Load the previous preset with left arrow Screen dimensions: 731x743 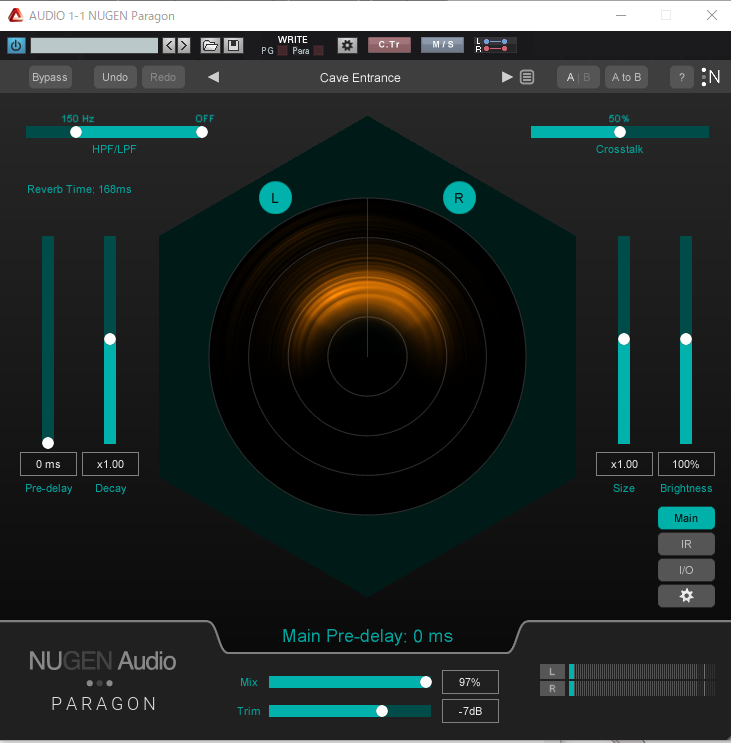coord(213,77)
